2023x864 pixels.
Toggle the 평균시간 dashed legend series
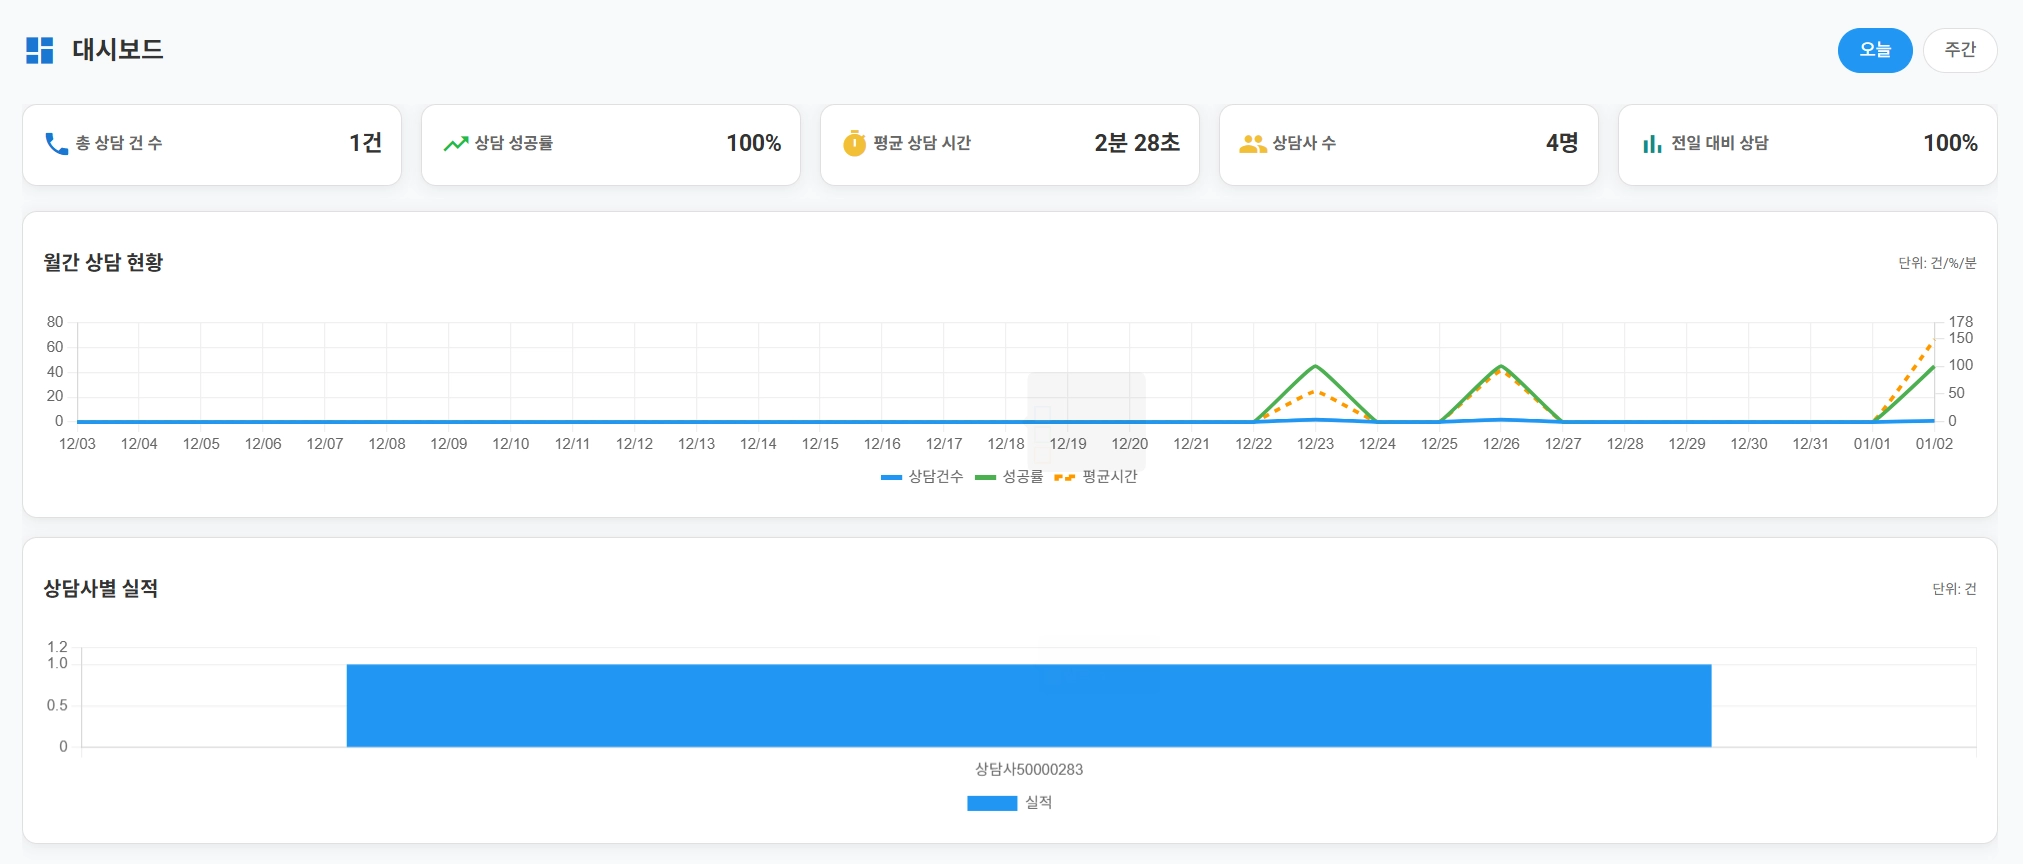[x=1096, y=477]
